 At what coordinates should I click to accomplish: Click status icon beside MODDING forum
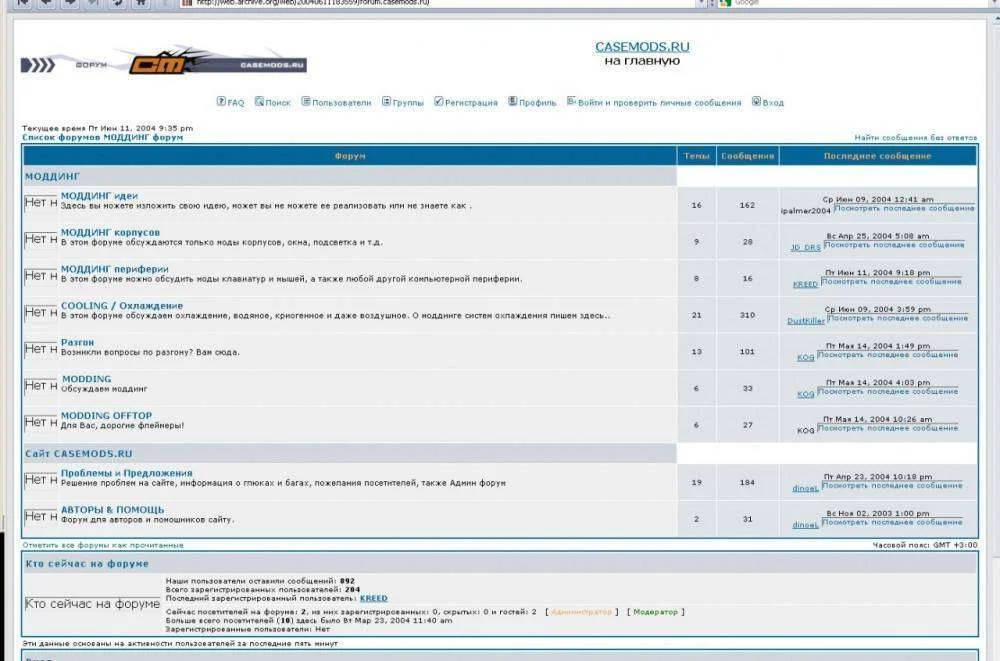[41, 385]
